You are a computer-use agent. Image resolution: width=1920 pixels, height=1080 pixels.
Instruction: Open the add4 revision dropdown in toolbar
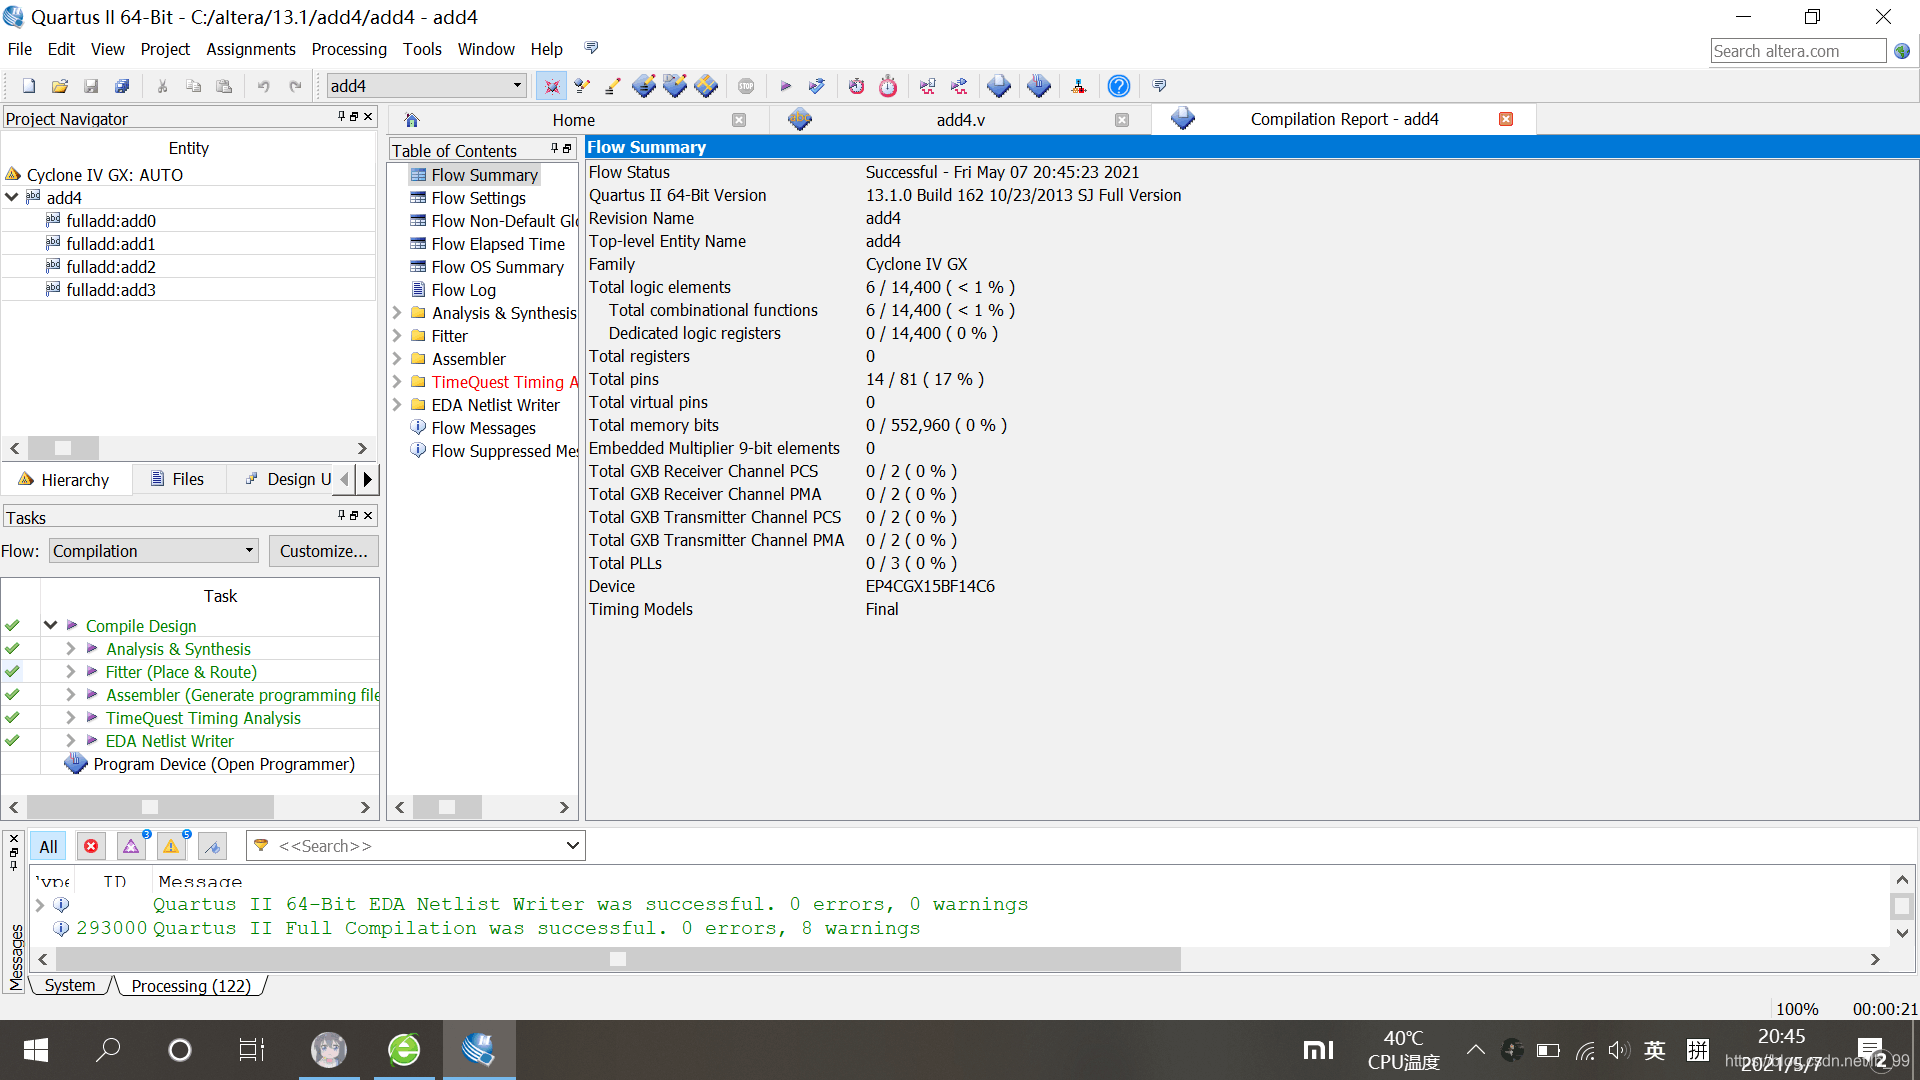[x=517, y=86]
